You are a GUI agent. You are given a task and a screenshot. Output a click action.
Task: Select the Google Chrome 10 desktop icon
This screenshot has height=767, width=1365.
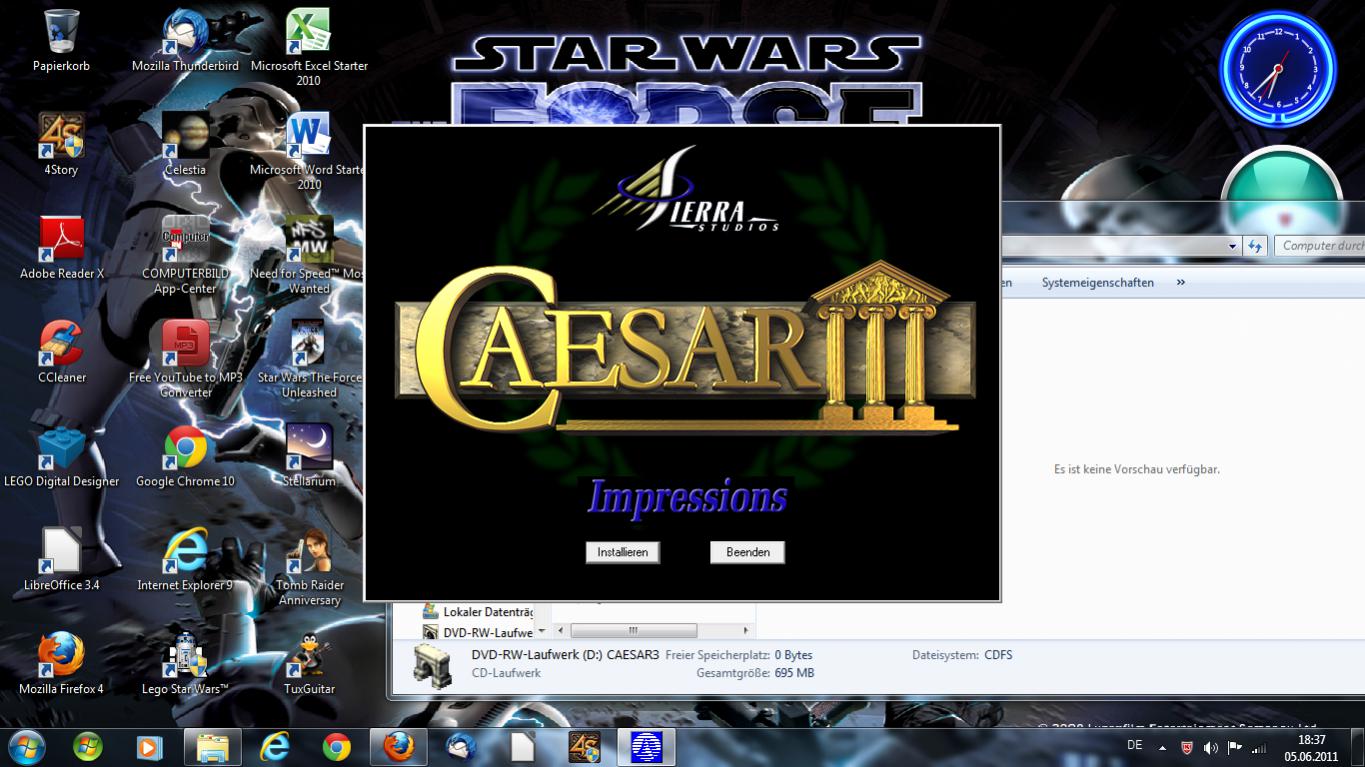185,456
